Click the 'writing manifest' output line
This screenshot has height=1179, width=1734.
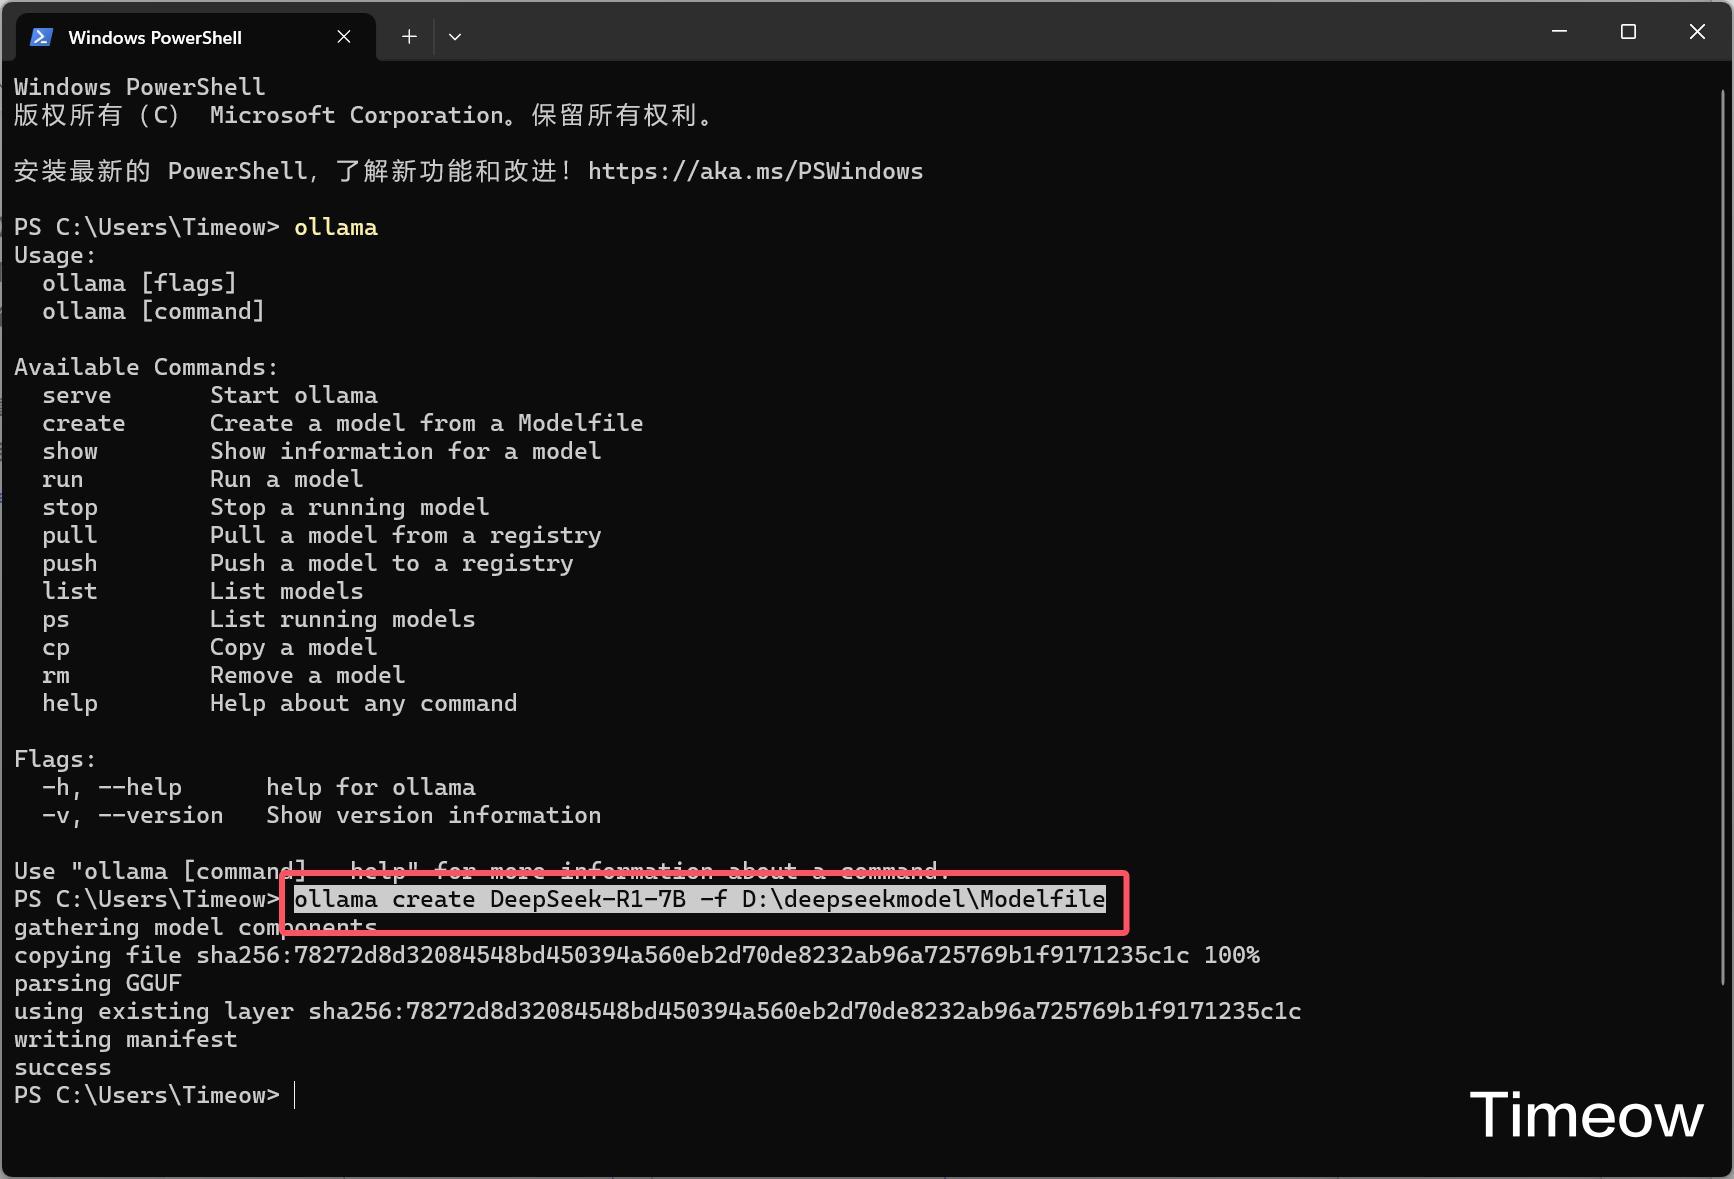(126, 1039)
